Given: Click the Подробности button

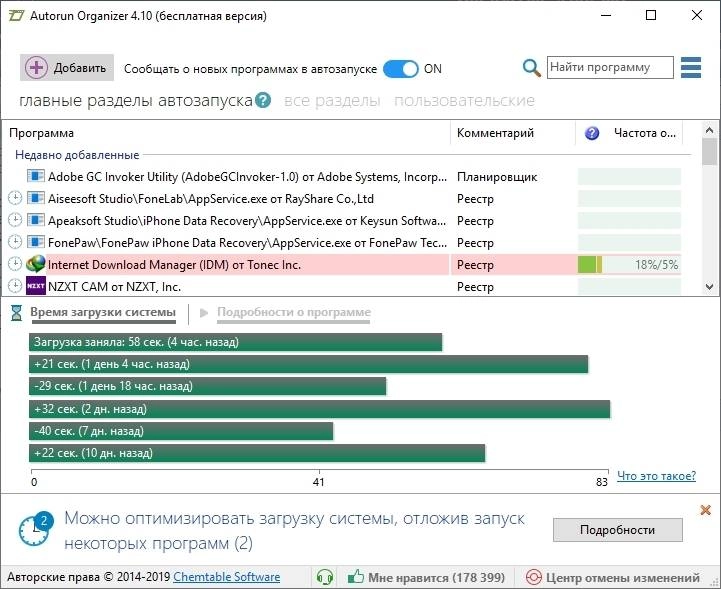Looking at the screenshot, I should pos(618,530).
